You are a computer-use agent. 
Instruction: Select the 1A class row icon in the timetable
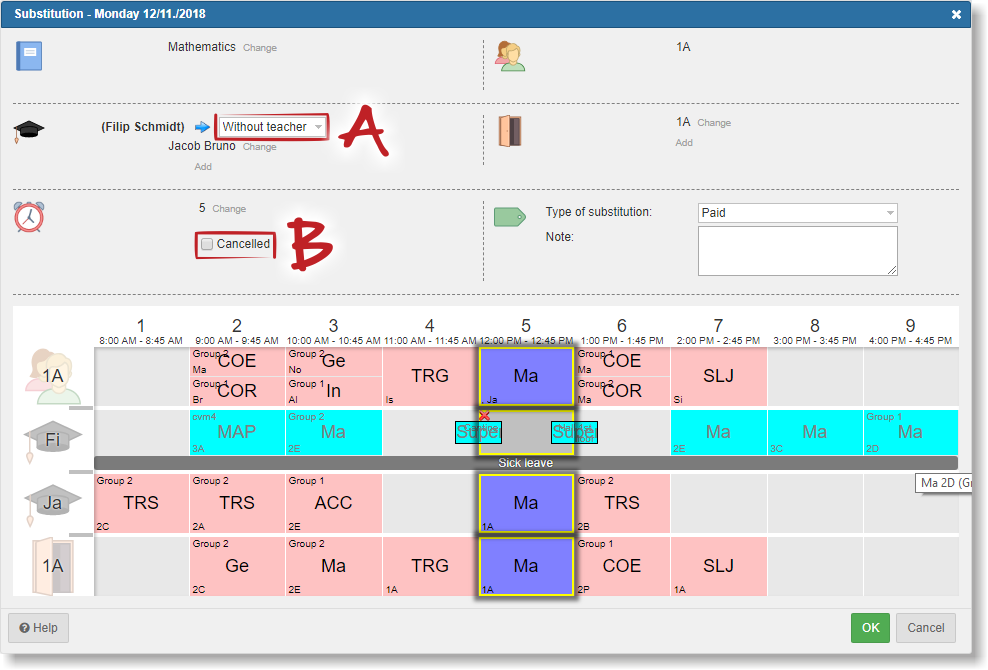[53, 376]
